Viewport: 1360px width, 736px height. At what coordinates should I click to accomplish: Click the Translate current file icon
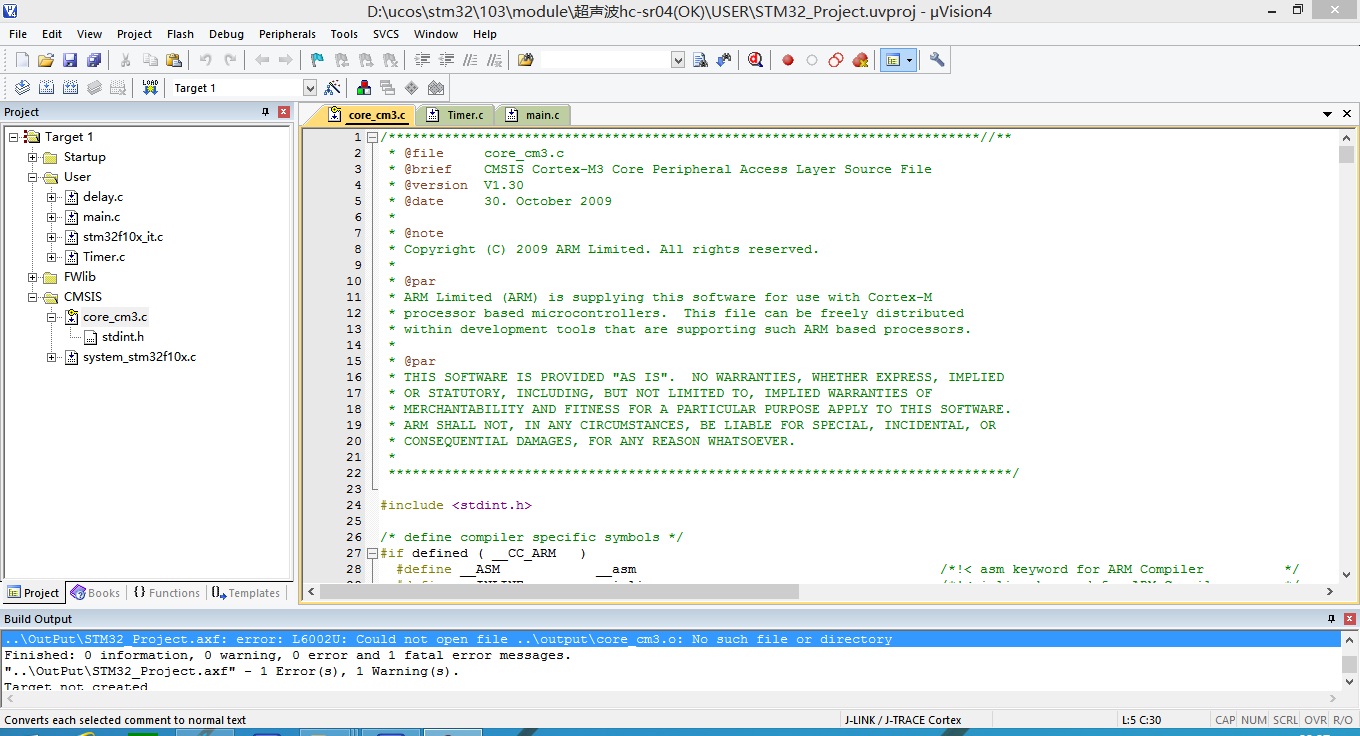tap(22, 88)
